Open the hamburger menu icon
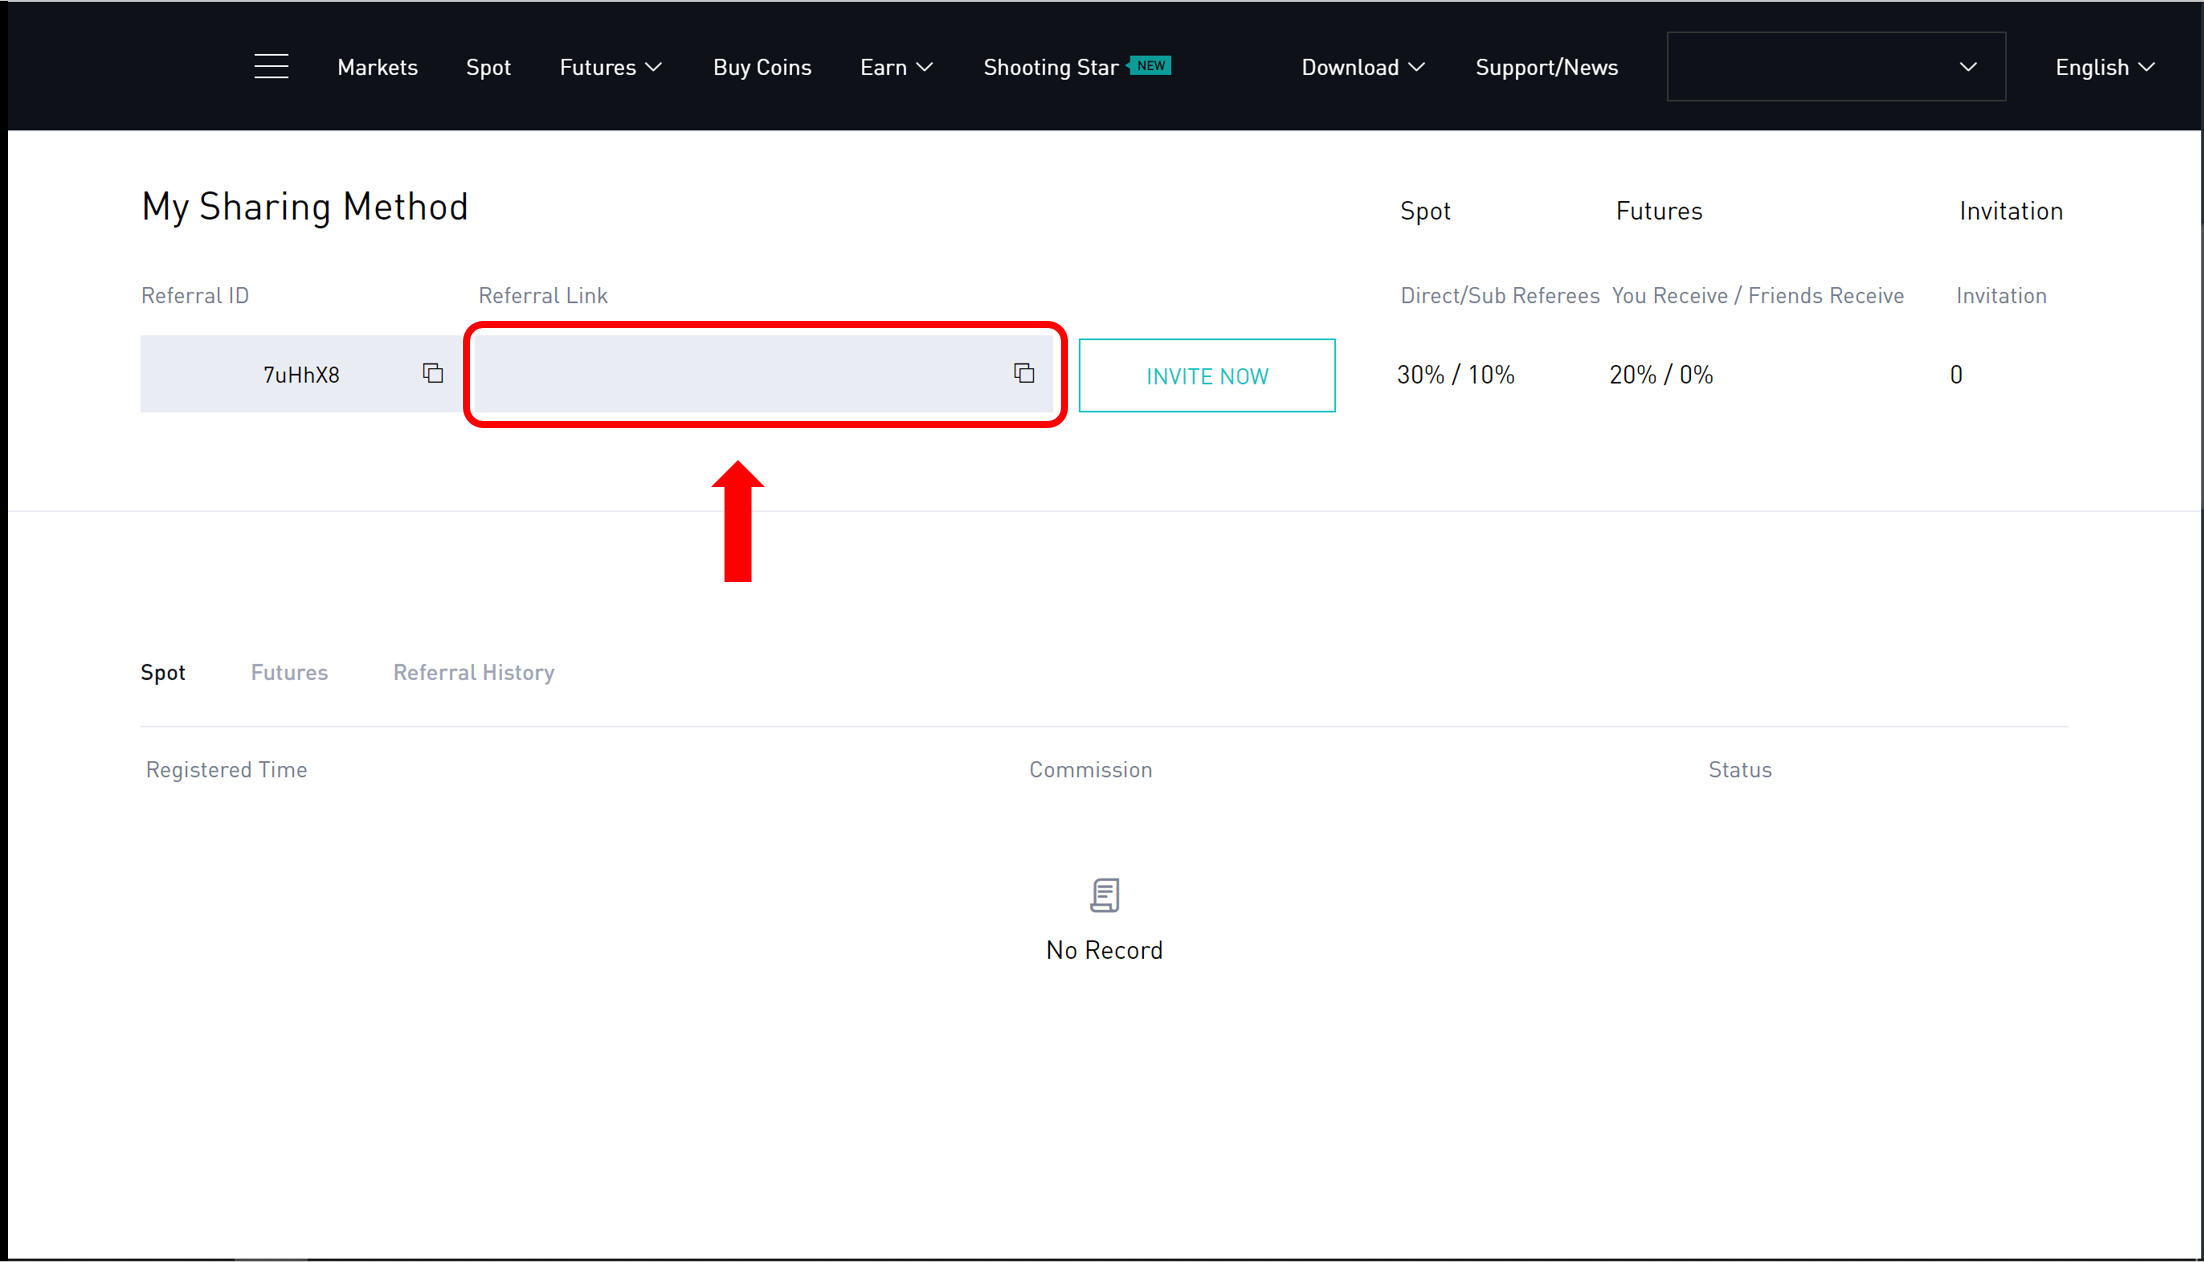This screenshot has width=2204, height=1262. pos(271,67)
